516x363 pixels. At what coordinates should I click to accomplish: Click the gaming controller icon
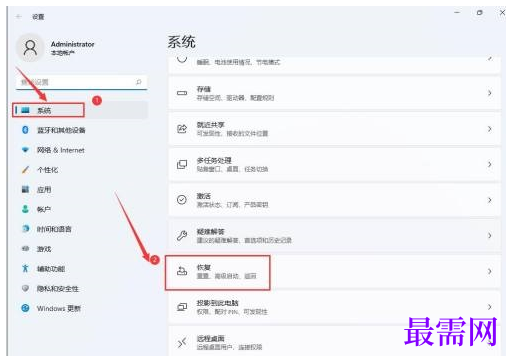pos(25,249)
